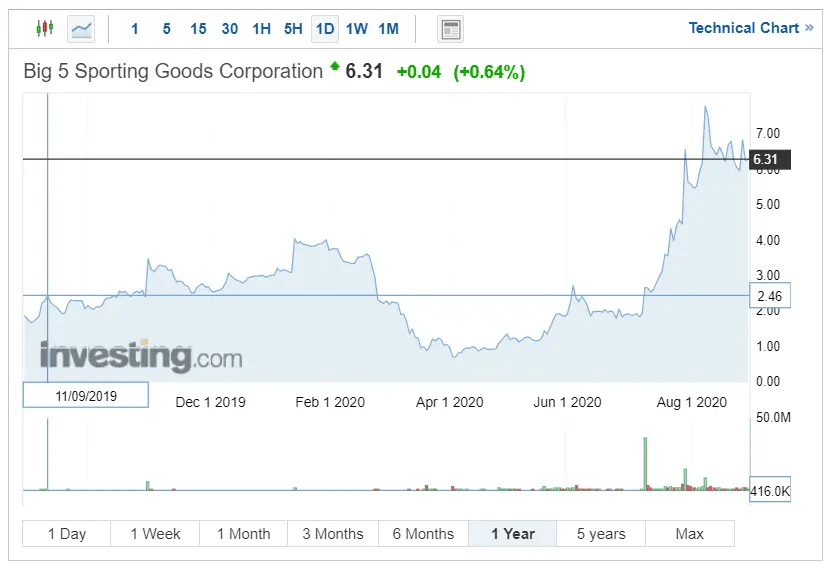
Task: Select the area chart icon
Action: point(81,29)
